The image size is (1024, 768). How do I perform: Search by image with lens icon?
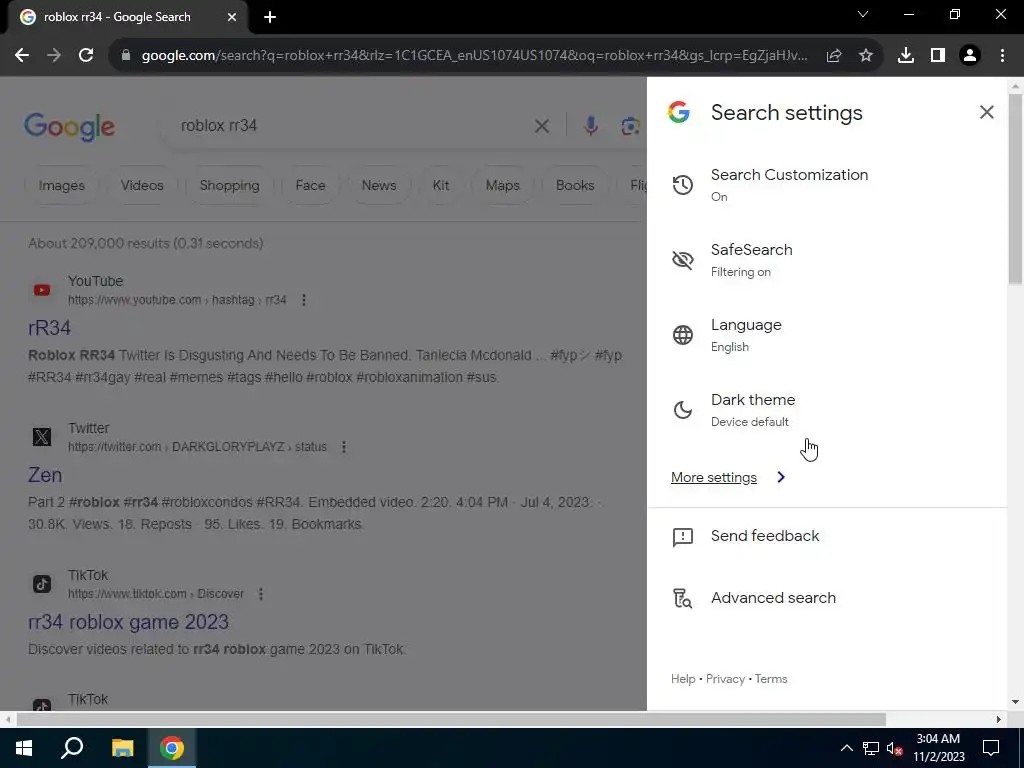tap(630, 126)
